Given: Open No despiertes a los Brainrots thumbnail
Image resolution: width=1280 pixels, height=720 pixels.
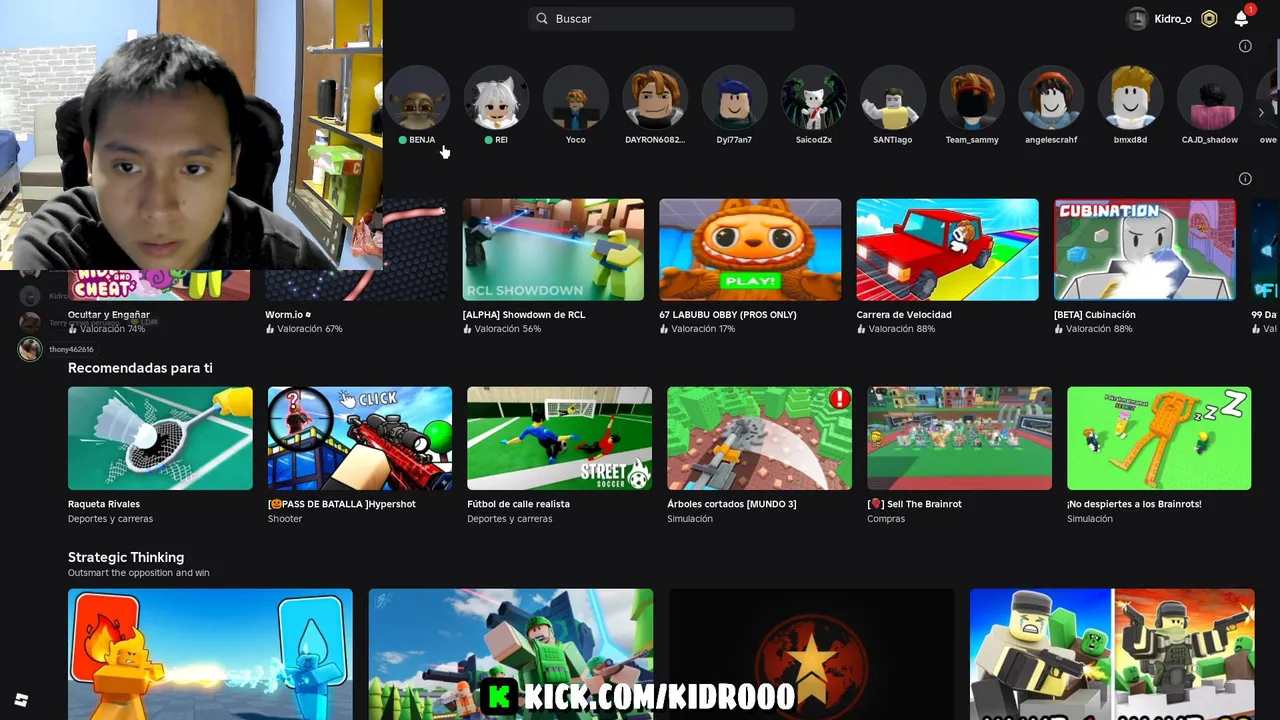Looking at the screenshot, I should tap(1159, 439).
